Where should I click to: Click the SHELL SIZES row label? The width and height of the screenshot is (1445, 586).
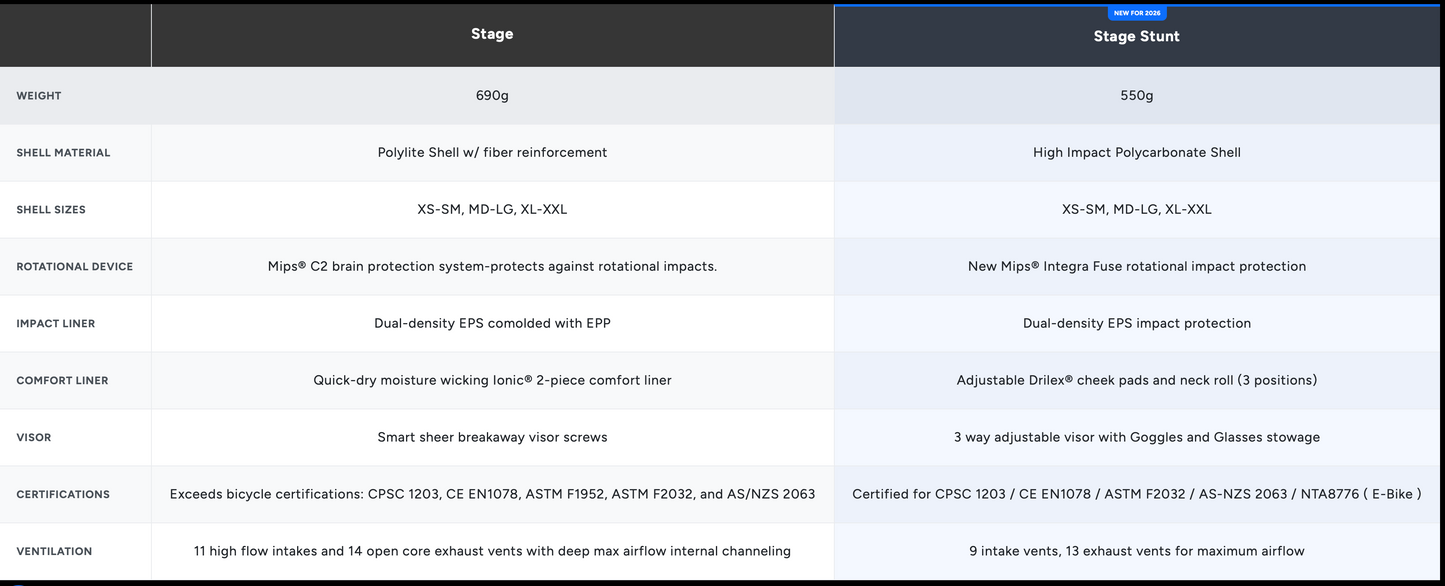51,210
